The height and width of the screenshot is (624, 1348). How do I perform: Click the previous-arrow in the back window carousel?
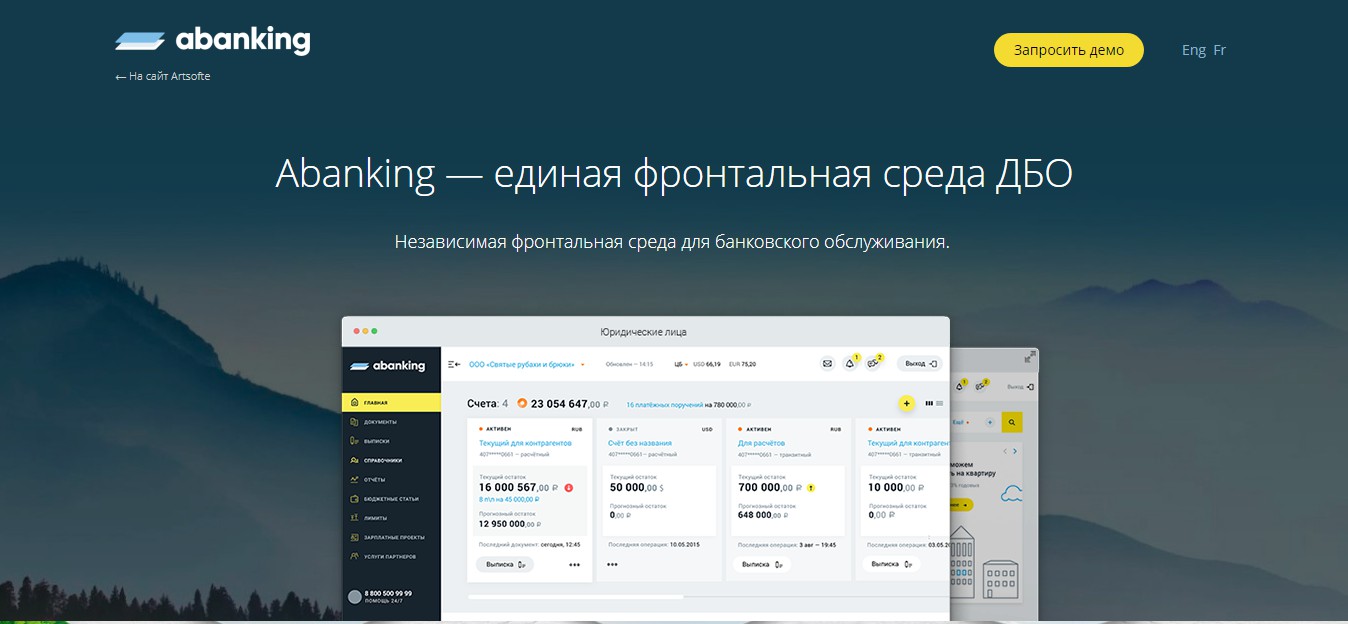[1007, 451]
